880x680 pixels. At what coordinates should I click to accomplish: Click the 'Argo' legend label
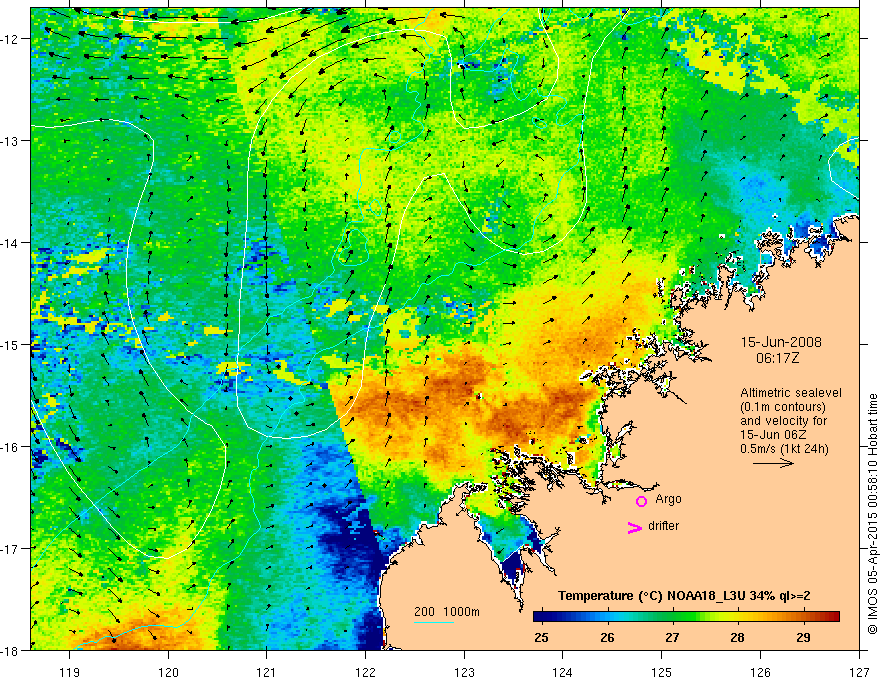[x=668, y=499]
